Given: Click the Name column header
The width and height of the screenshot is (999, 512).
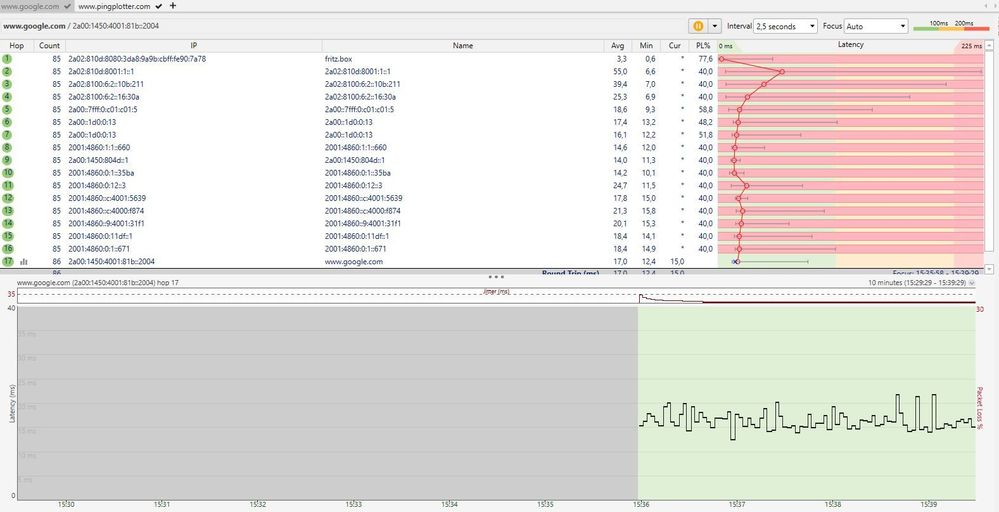Looking at the screenshot, I should point(463,46).
